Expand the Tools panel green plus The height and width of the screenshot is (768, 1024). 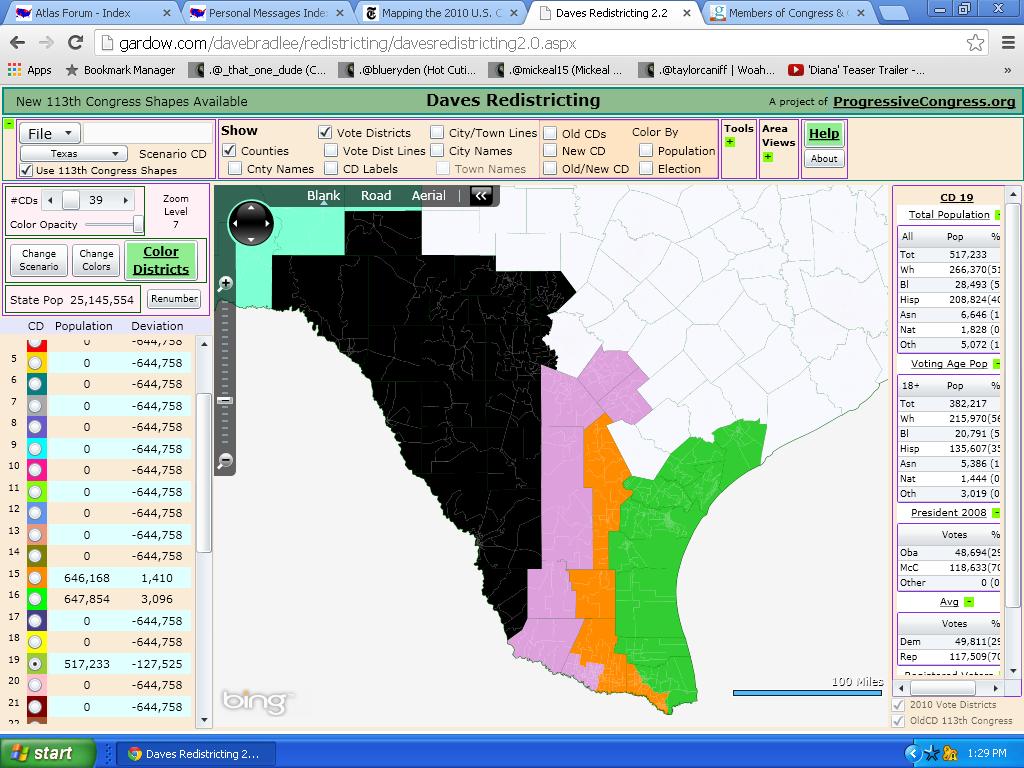730,142
